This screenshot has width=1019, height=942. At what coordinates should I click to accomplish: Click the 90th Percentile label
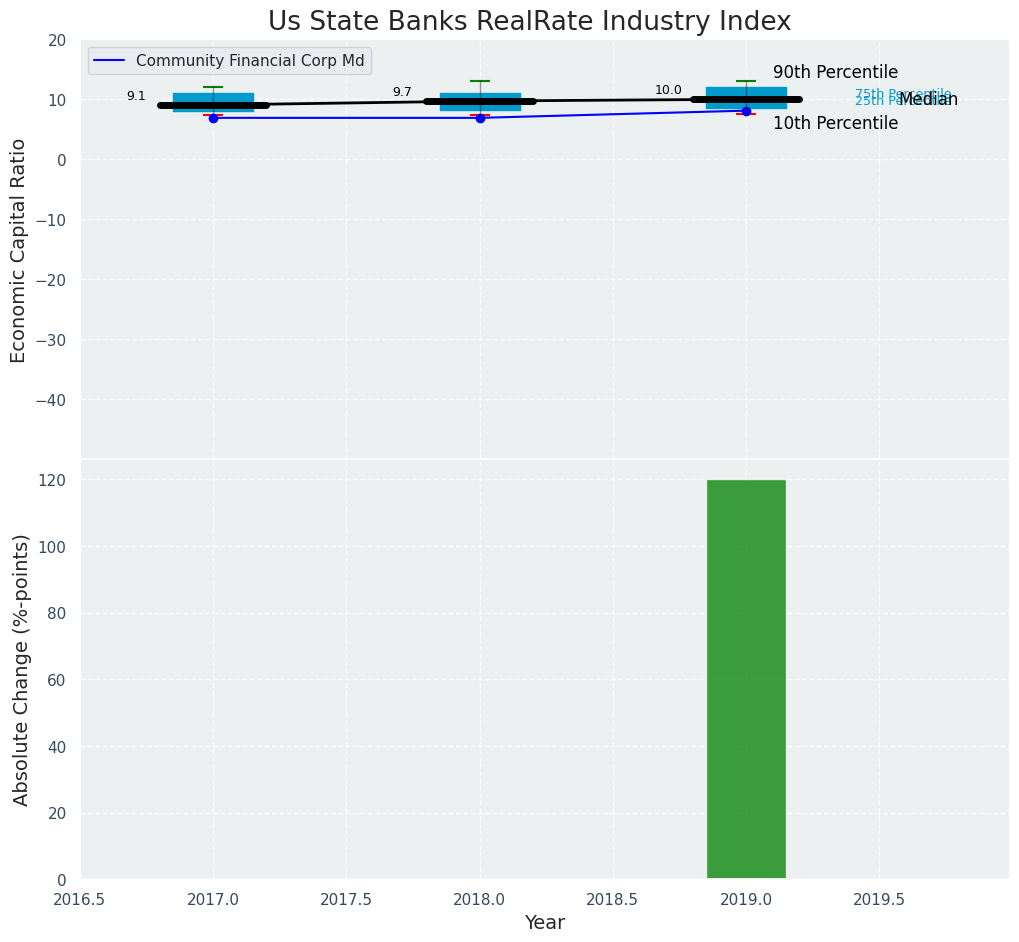pos(835,73)
